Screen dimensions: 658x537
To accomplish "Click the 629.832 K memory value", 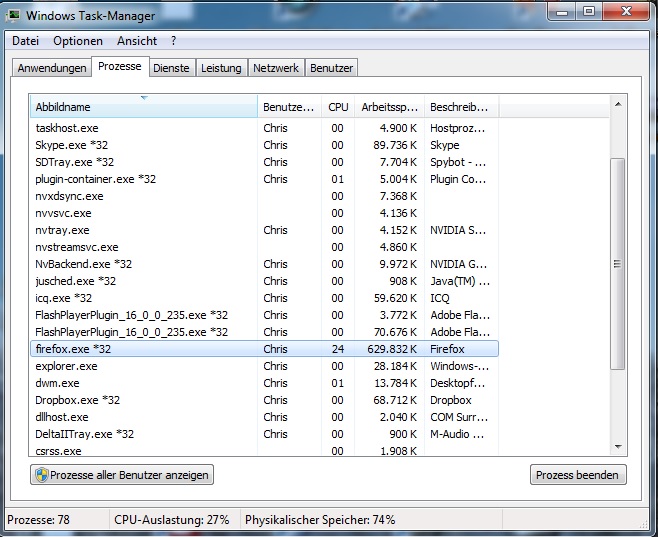I will pos(392,349).
